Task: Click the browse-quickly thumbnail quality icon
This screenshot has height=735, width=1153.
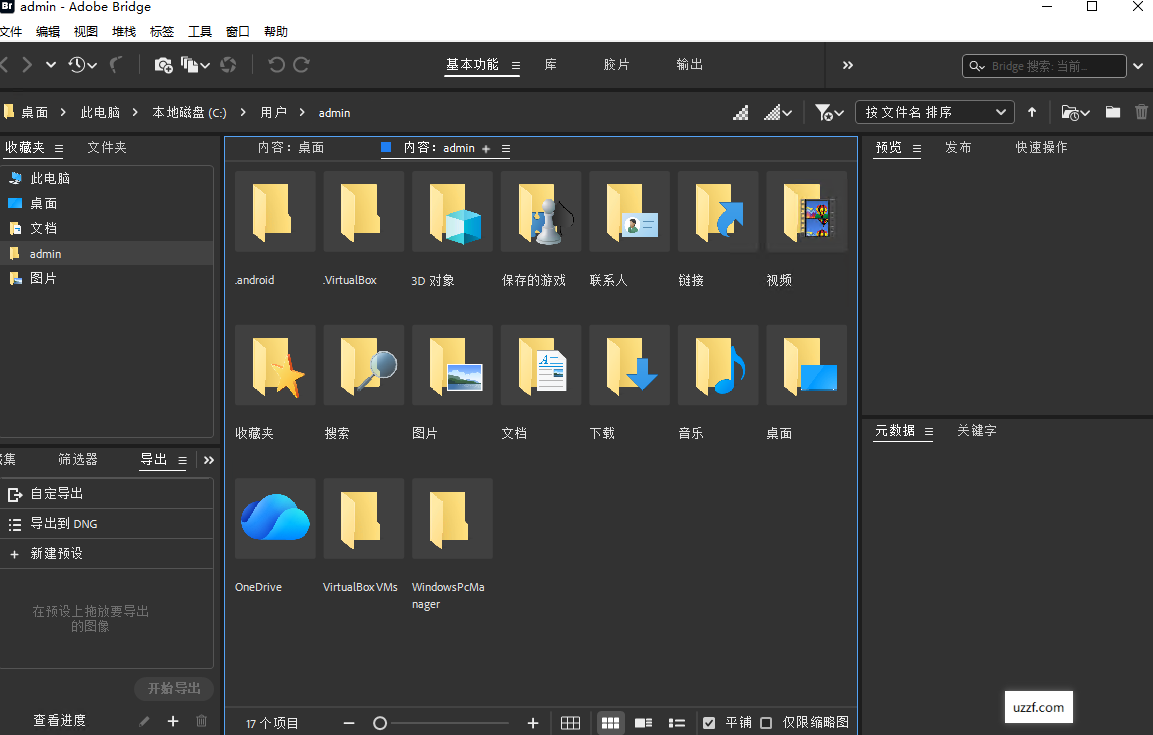Action: [x=740, y=112]
